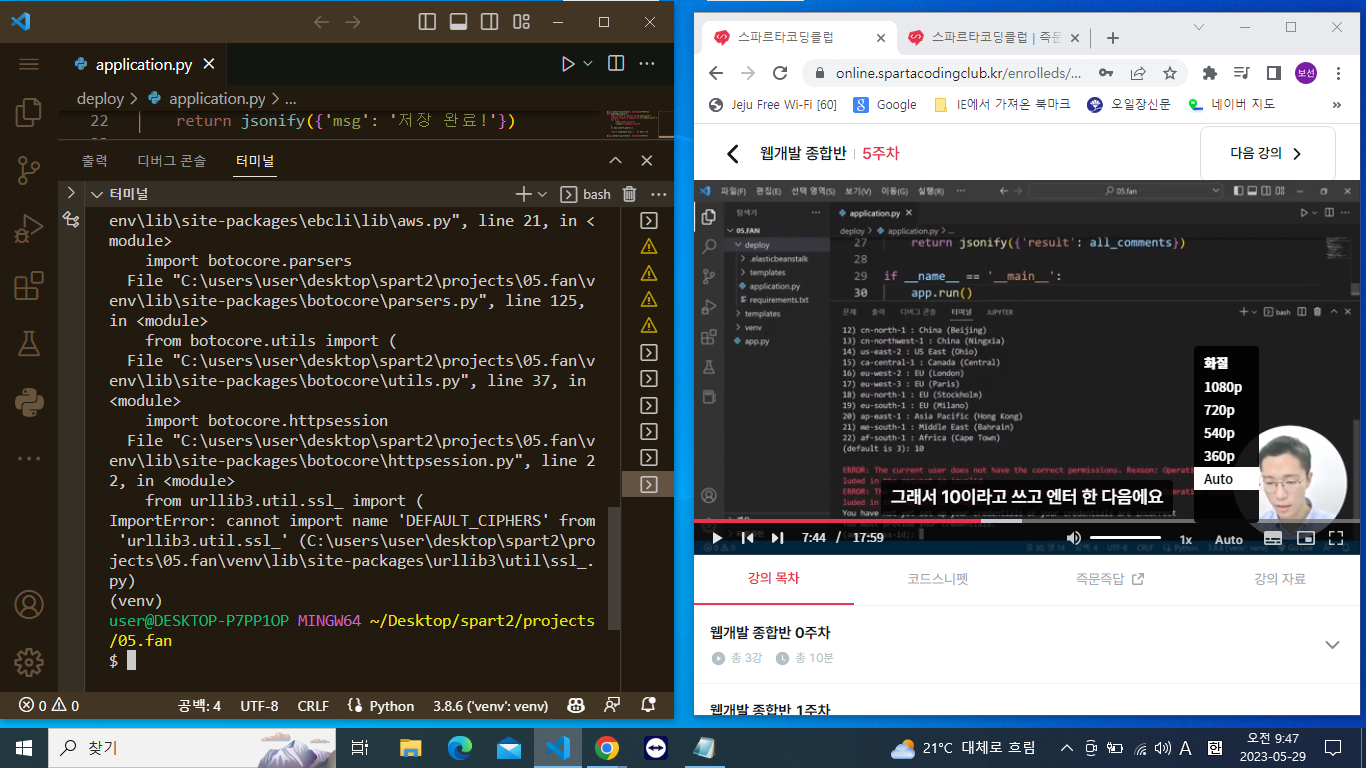Viewport: 1366px width, 768px height.
Task: Reload the Chrome page
Action: point(780,73)
